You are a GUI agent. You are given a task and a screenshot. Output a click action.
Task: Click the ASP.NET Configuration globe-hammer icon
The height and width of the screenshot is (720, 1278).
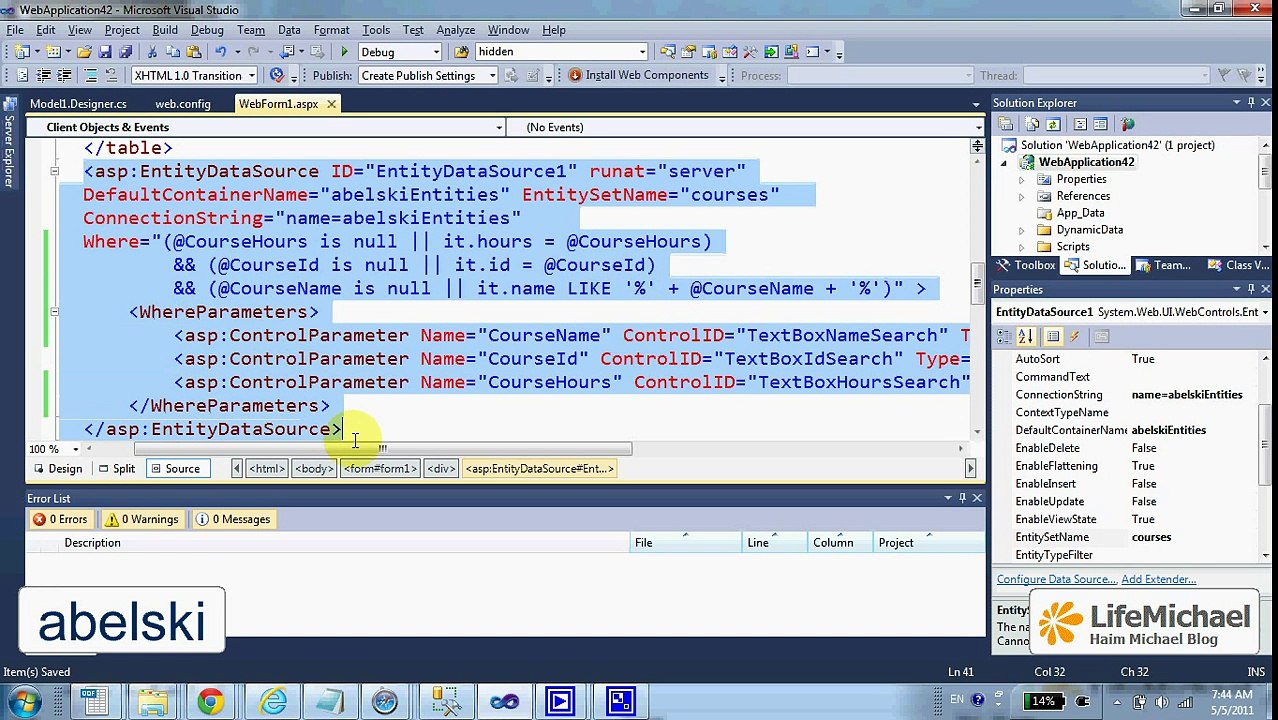(x=1127, y=124)
